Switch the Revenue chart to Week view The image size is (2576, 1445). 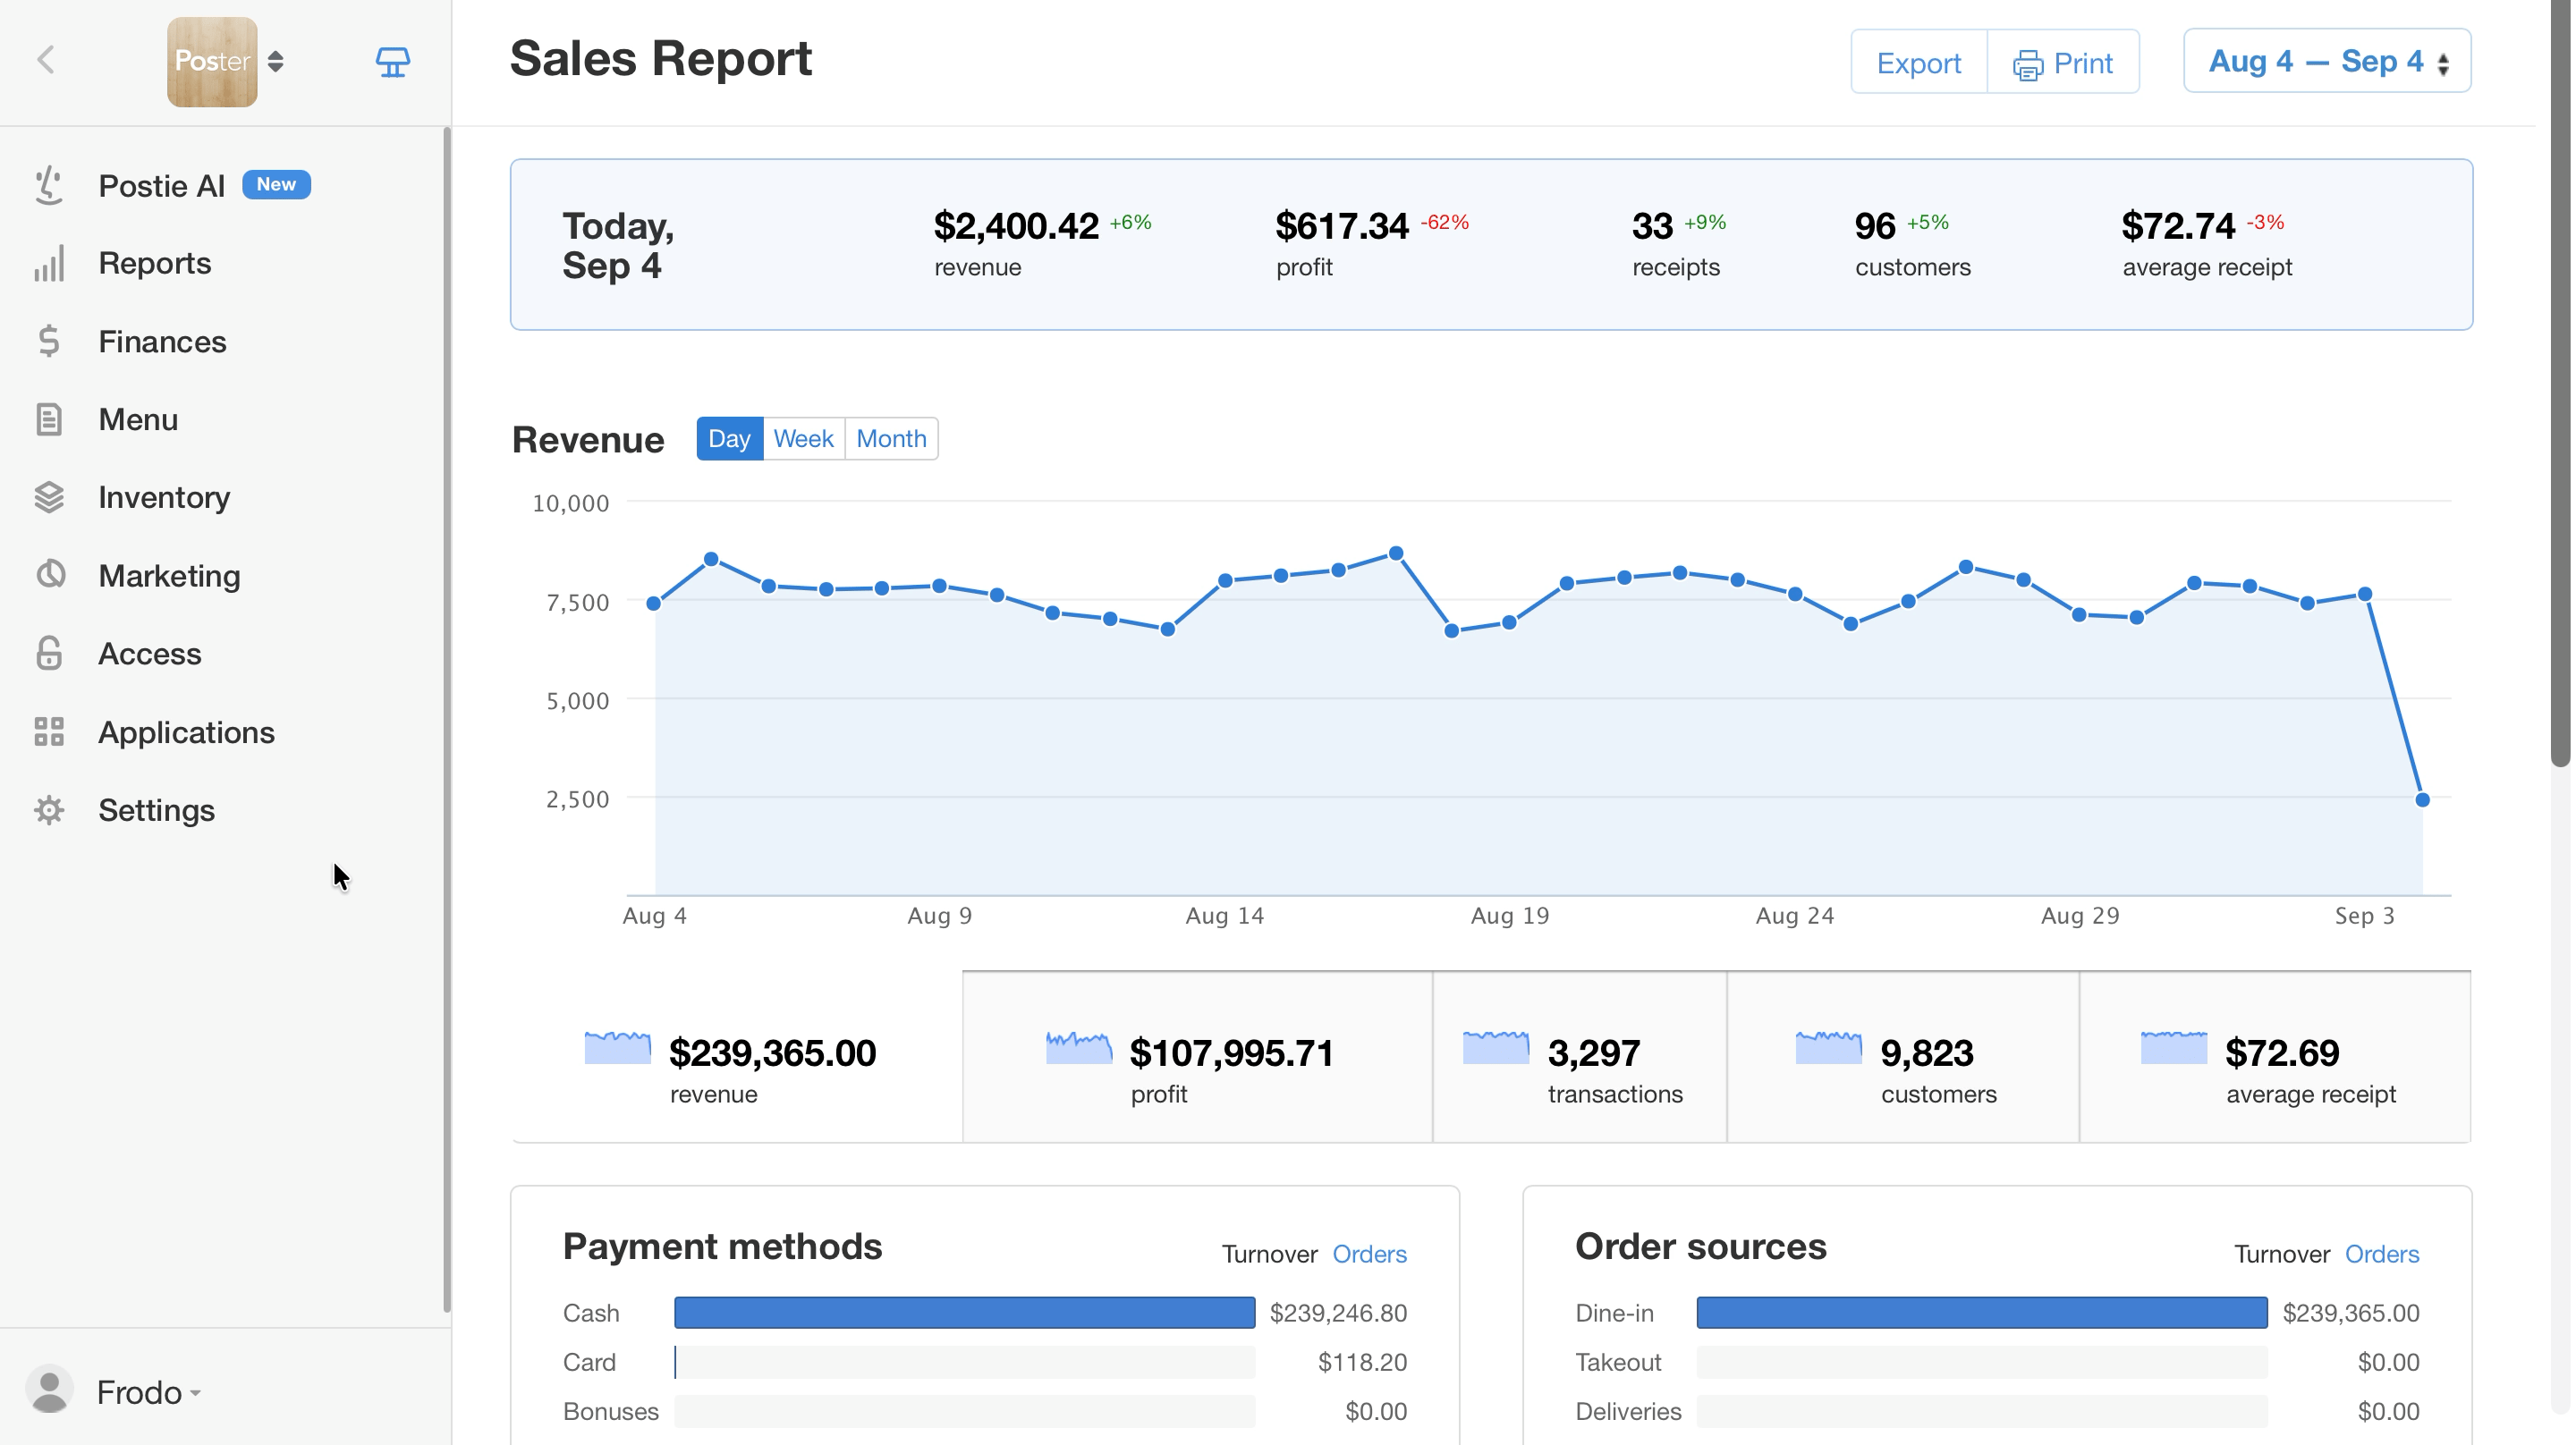tap(803, 438)
